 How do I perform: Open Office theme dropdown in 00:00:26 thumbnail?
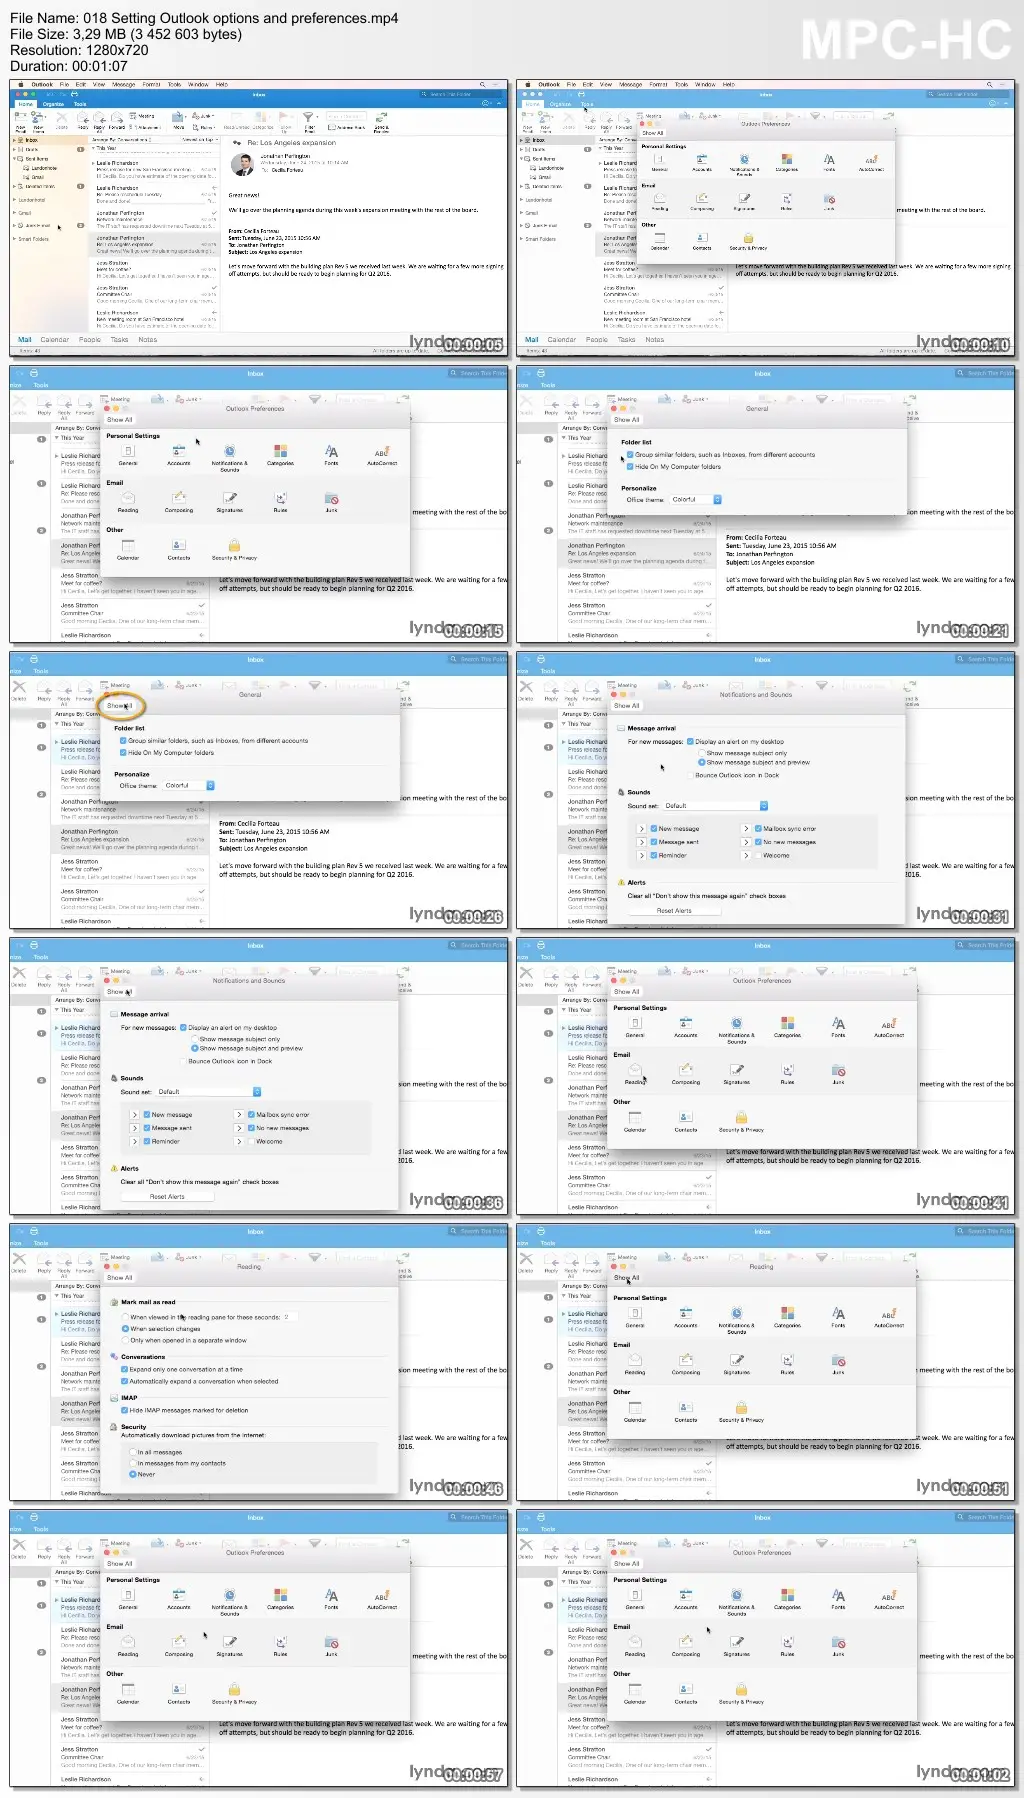click(x=188, y=785)
